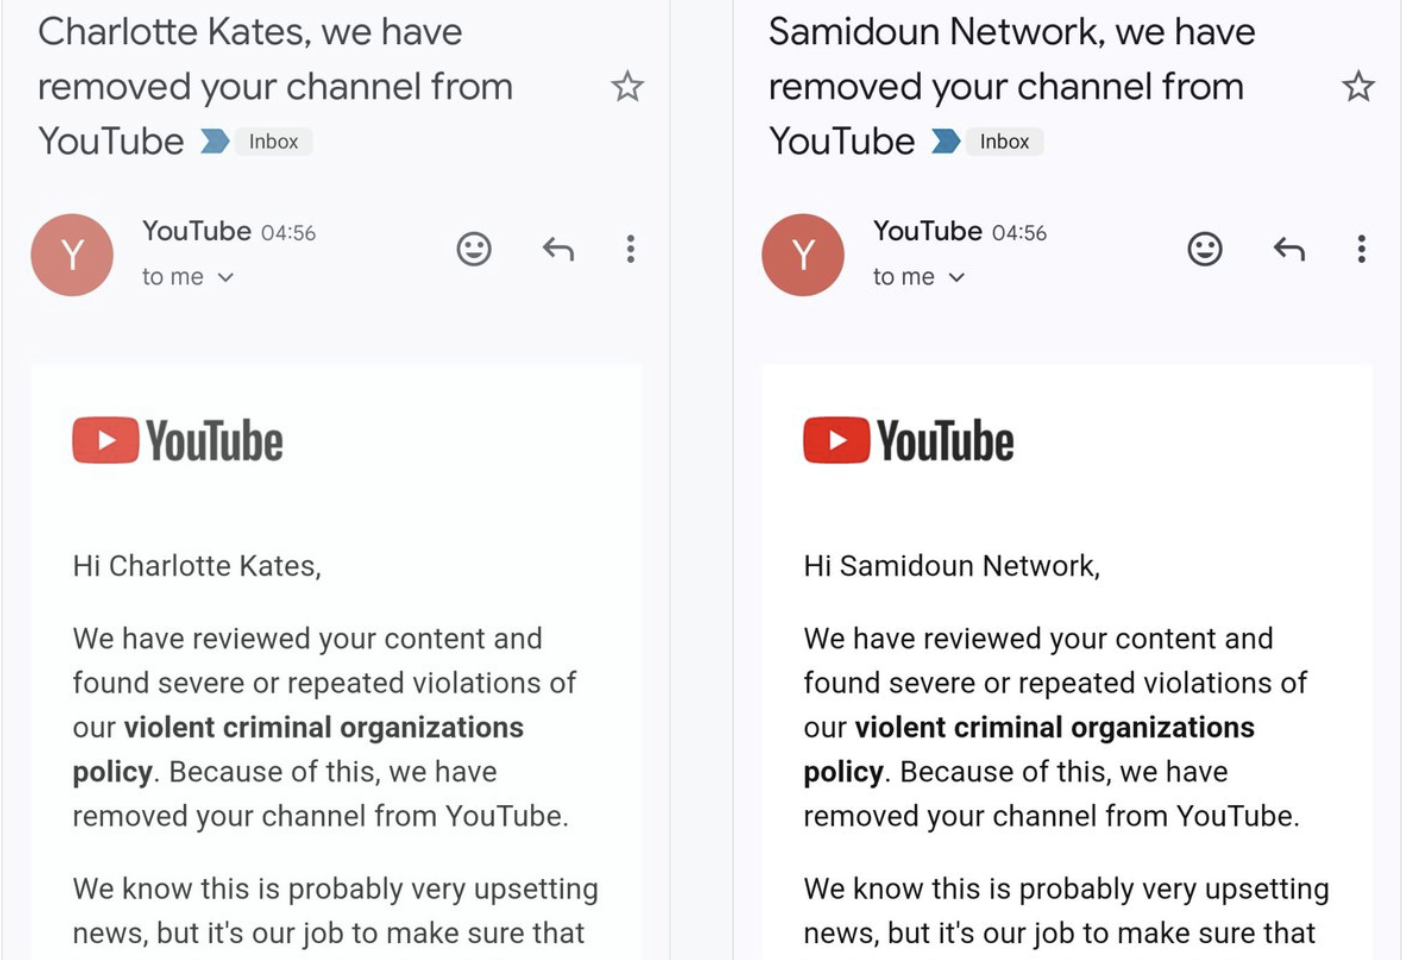
Task: Click the YouTube logo in Charlotte Kates email
Action: [178, 441]
